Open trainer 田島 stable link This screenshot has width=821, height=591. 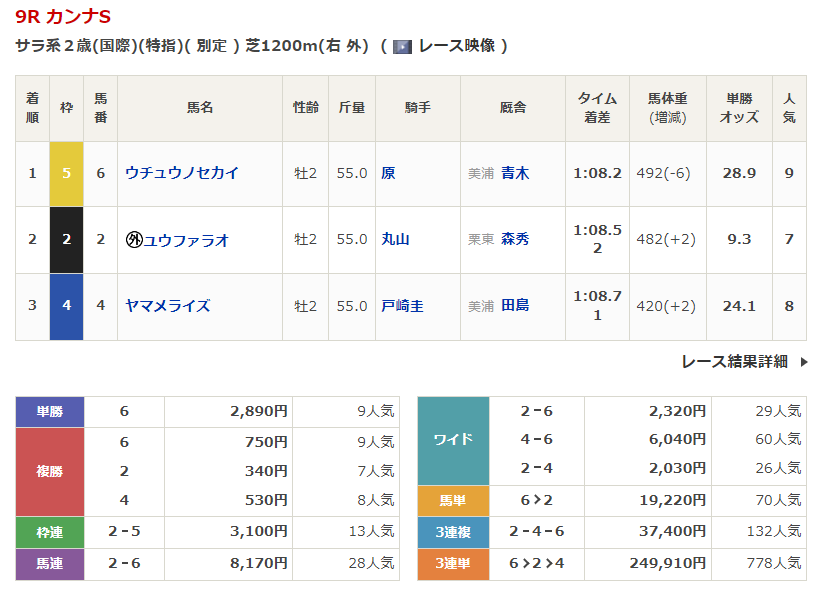515,306
